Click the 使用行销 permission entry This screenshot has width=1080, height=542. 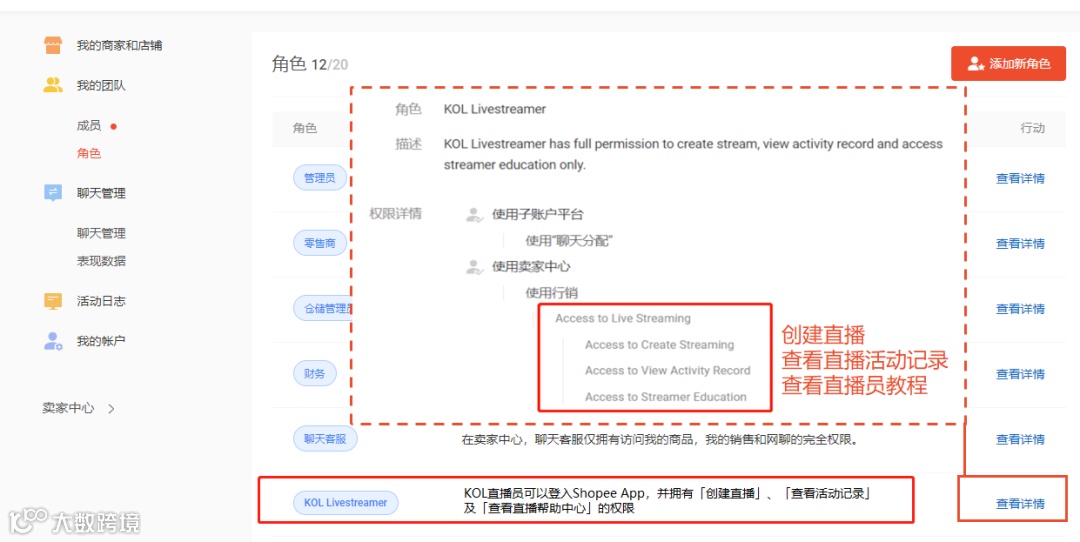pyautogui.click(x=552, y=293)
